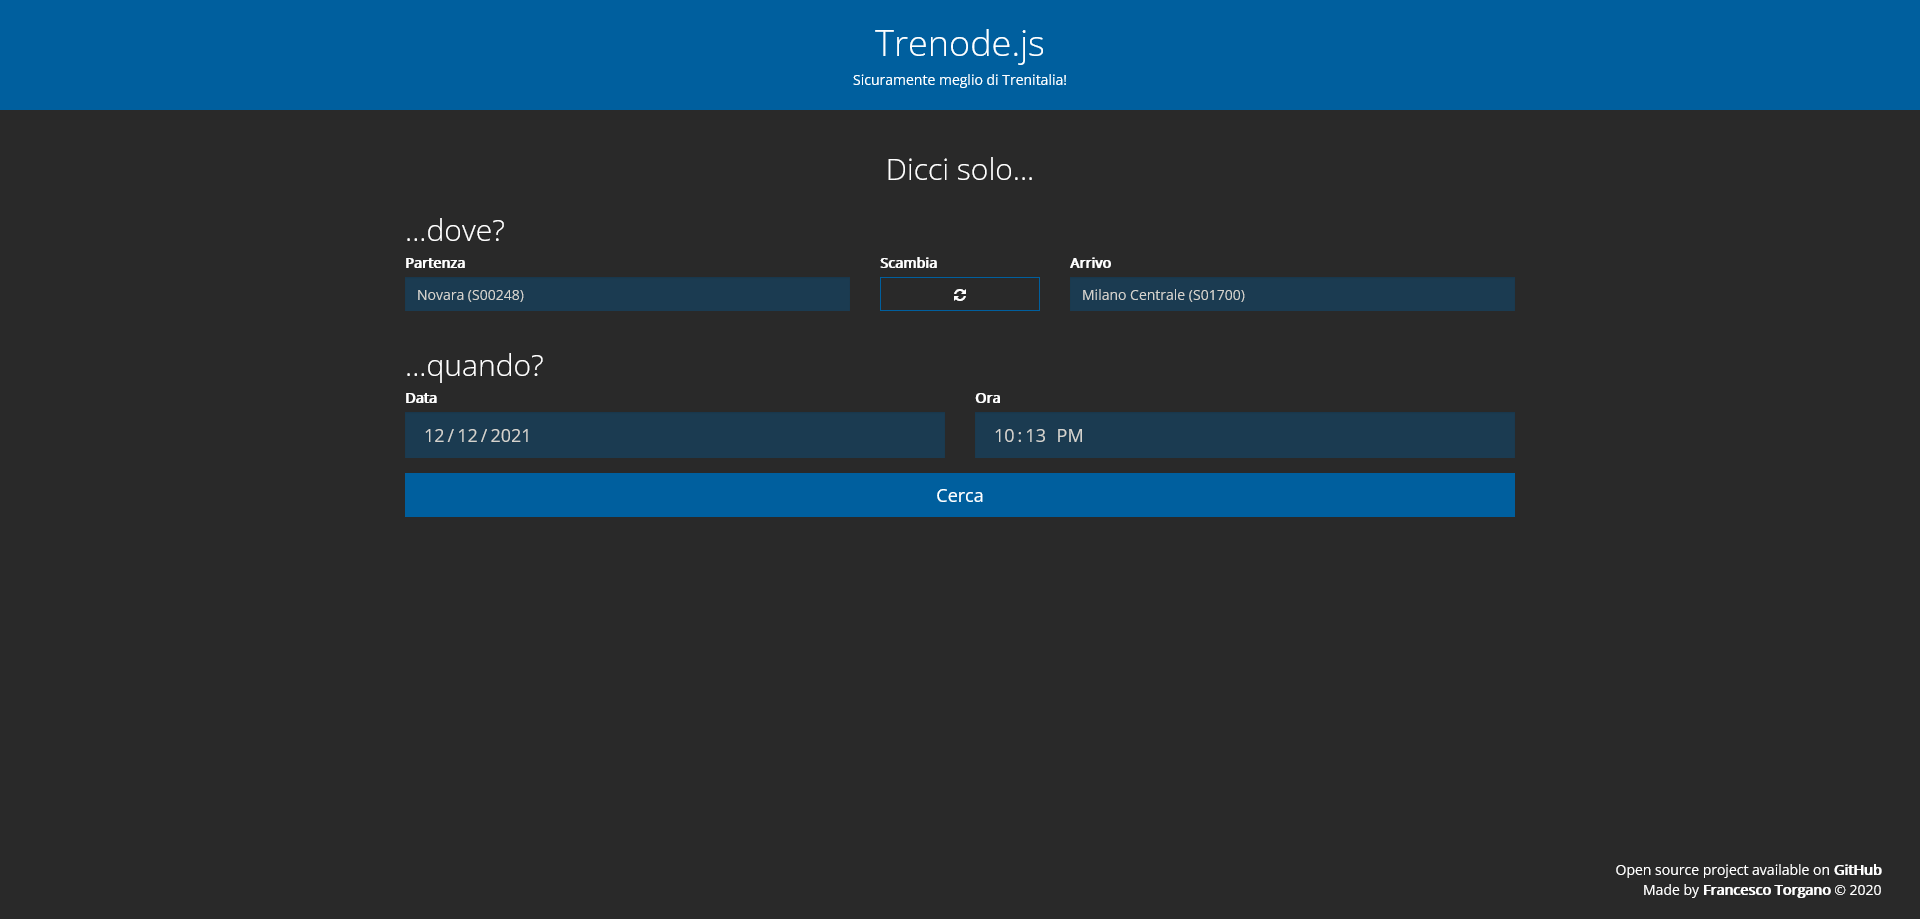Click the Francesco Torgano credit link
Image resolution: width=1920 pixels, height=919 pixels.
coord(1767,889)
